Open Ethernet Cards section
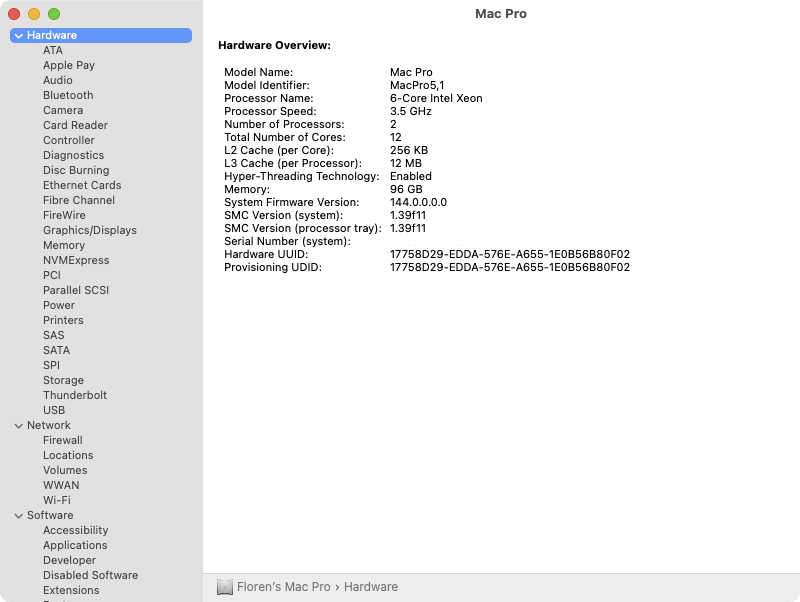This screenshot has width=800, height=602. coord(82,185)
